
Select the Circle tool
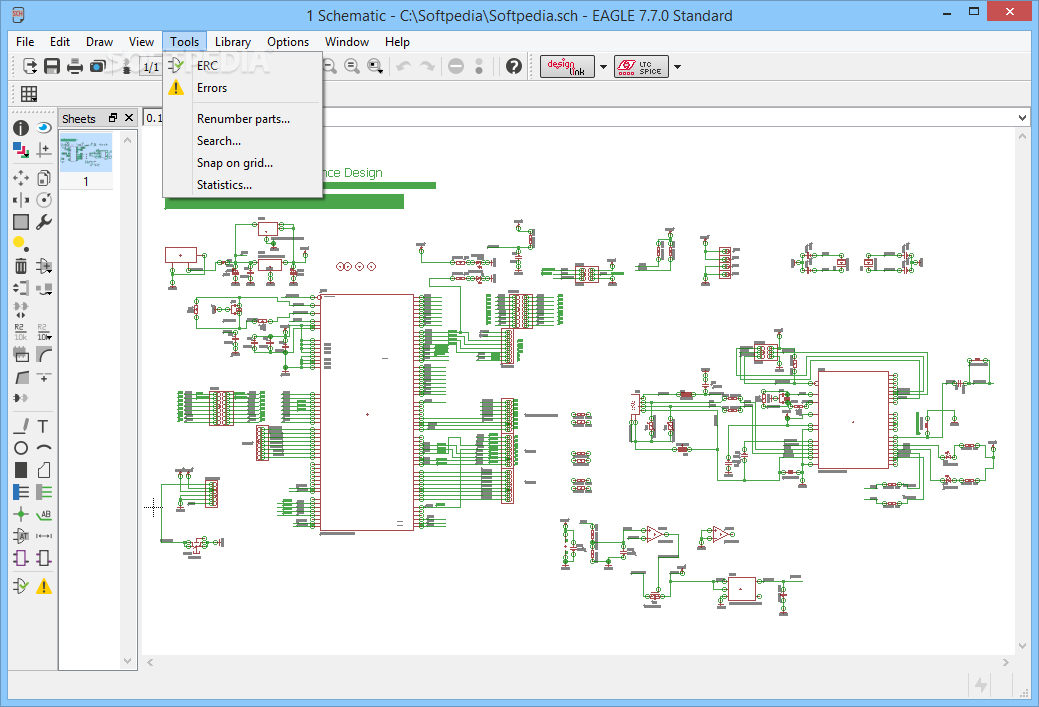pos(21,448)
